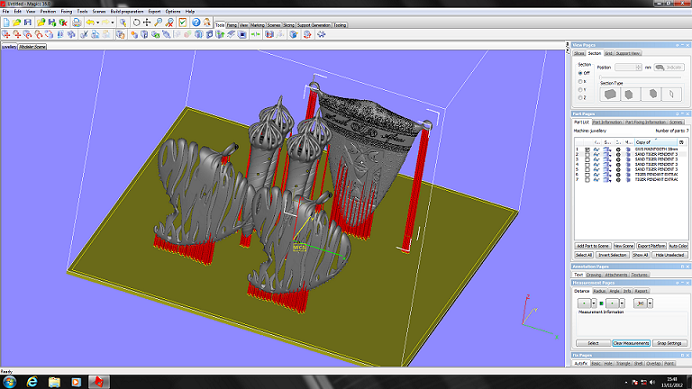Screen dimensions: 692x389
Task: Click the Position input field
Action: pyautogui.click(x=625, y=68)
